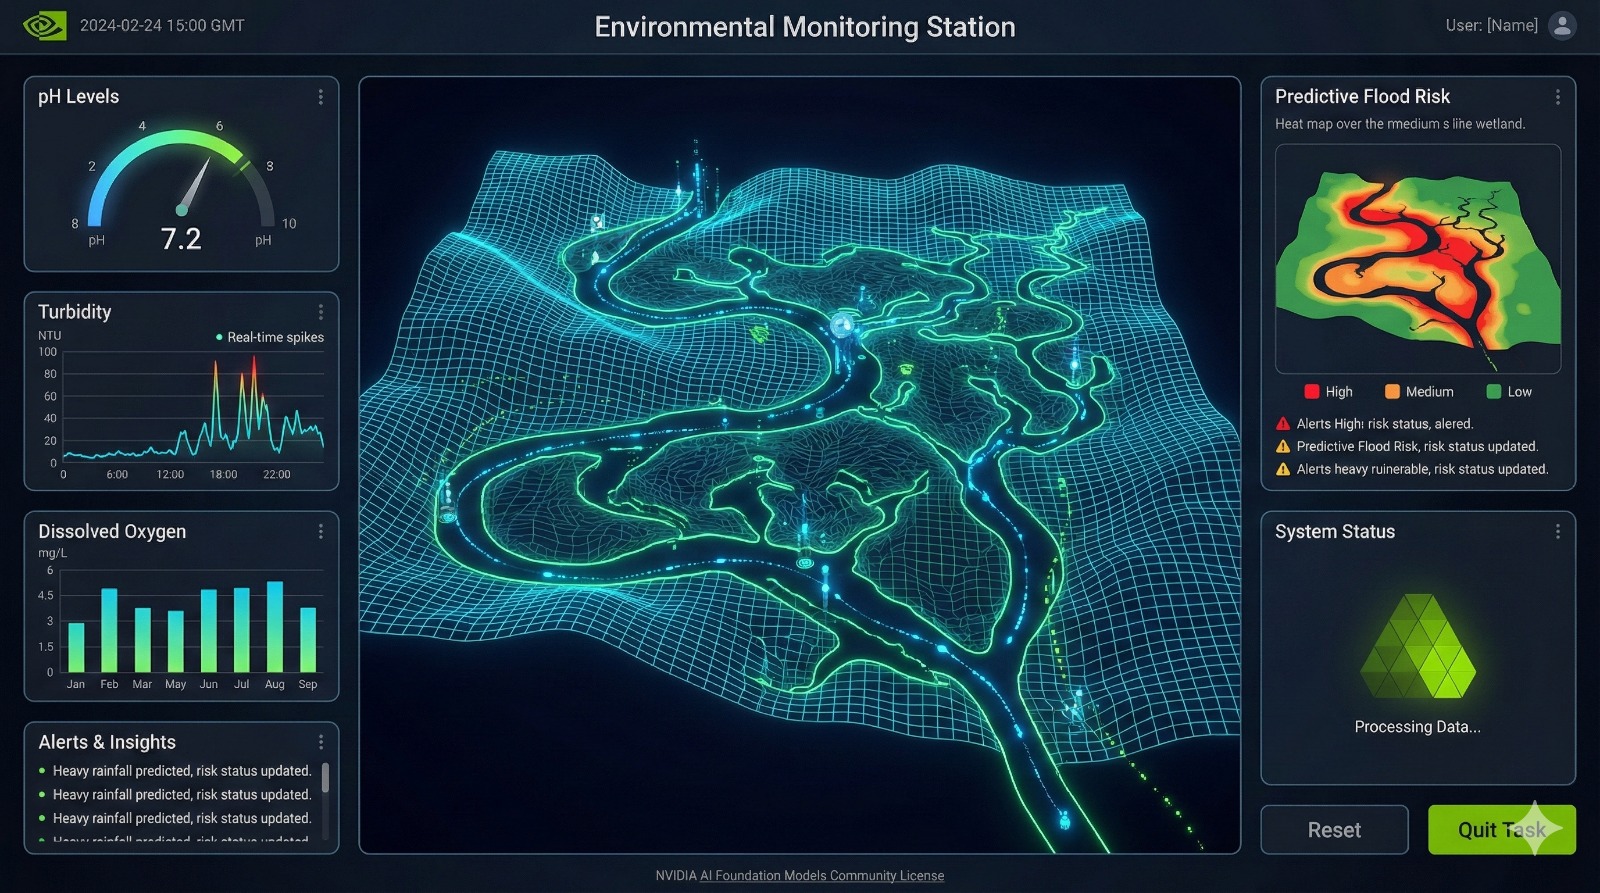Open the user profile avatar icon
Screen dimensions: 1600x893
(x=1562, y=25)
